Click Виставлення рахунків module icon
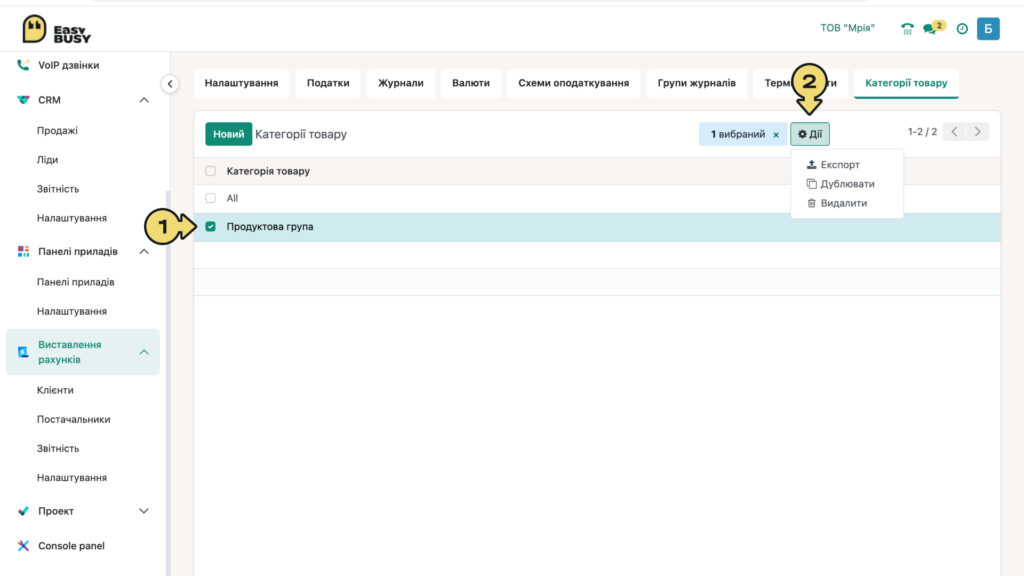The width and height of the screenshot is (1024, 576). pyautogui.click(x=23, y=352)
